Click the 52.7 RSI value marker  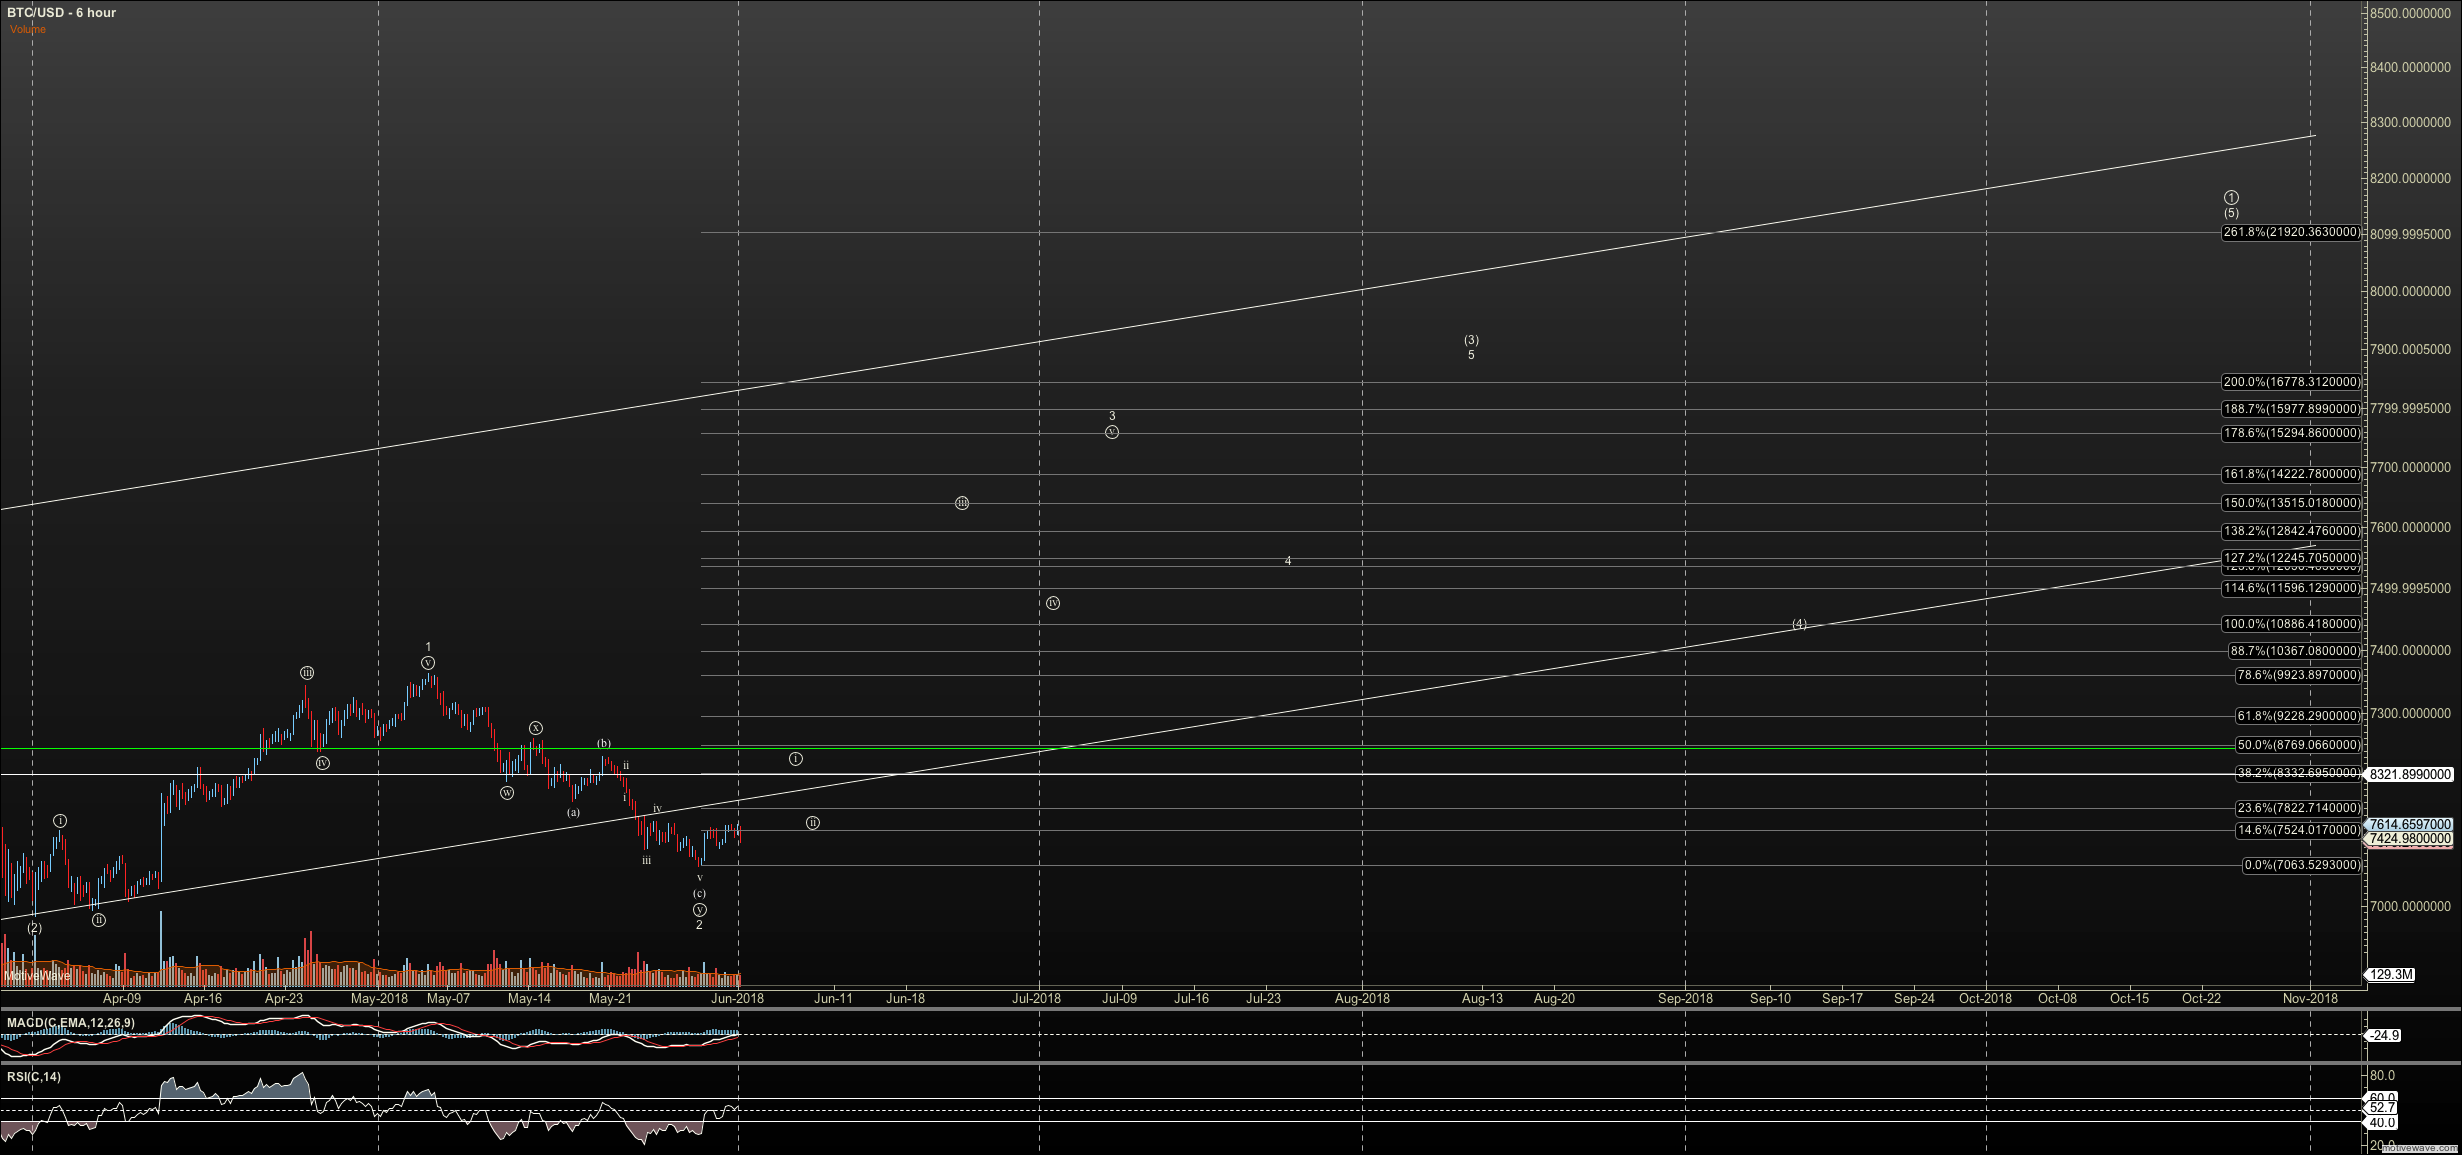[x=2382, y=1108]
